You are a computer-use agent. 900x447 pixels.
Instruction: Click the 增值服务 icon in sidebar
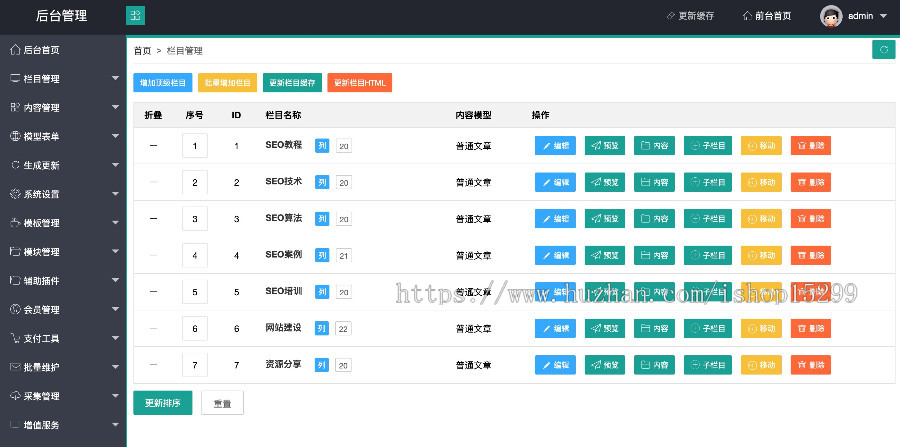15,425
